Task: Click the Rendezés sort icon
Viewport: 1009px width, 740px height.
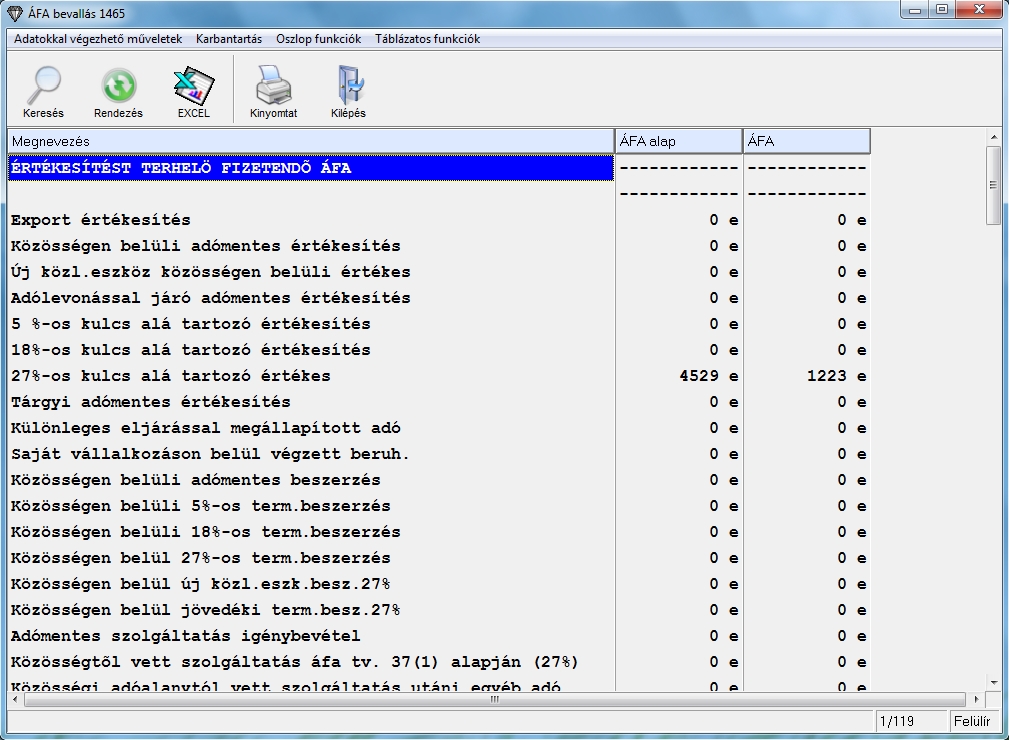Action: coord(118,87)
